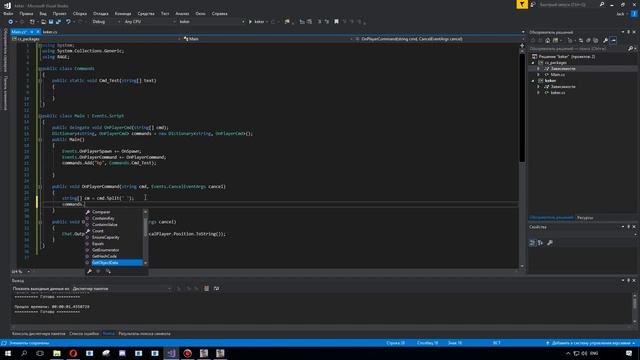Switch to the koker.cs editor tab
The width and height of the screenshot is (640, 360).
[x=50, y=32]
